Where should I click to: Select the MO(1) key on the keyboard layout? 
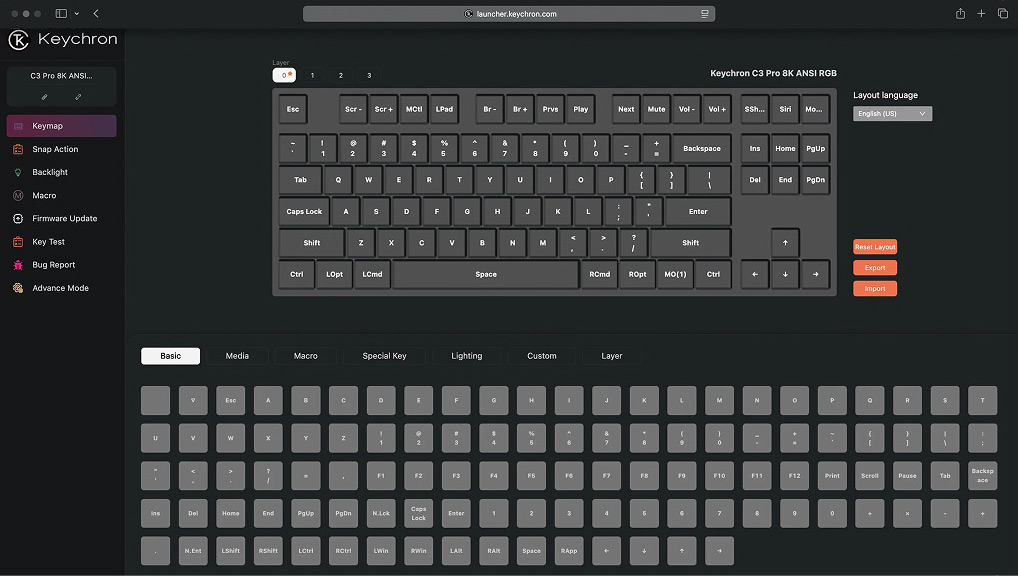click(x=675, y=274)
